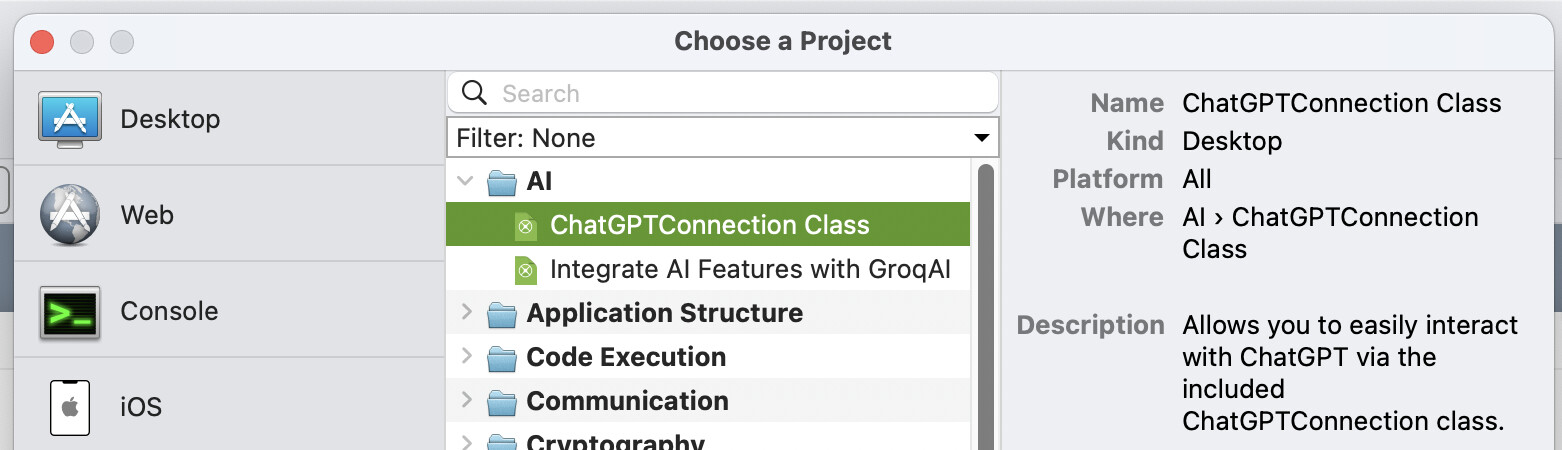Select the Desktop project type icon
The height and width of the screenshot is (450, 1562).
[x=70, y=119]
